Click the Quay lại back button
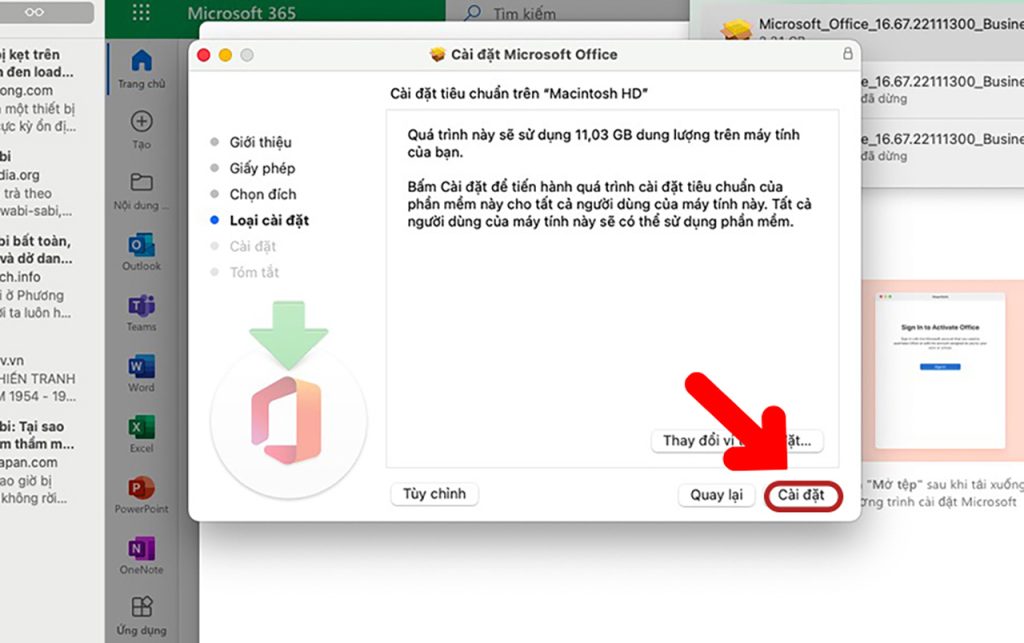This screenshot has width=1024, height=643. [716, 495]
